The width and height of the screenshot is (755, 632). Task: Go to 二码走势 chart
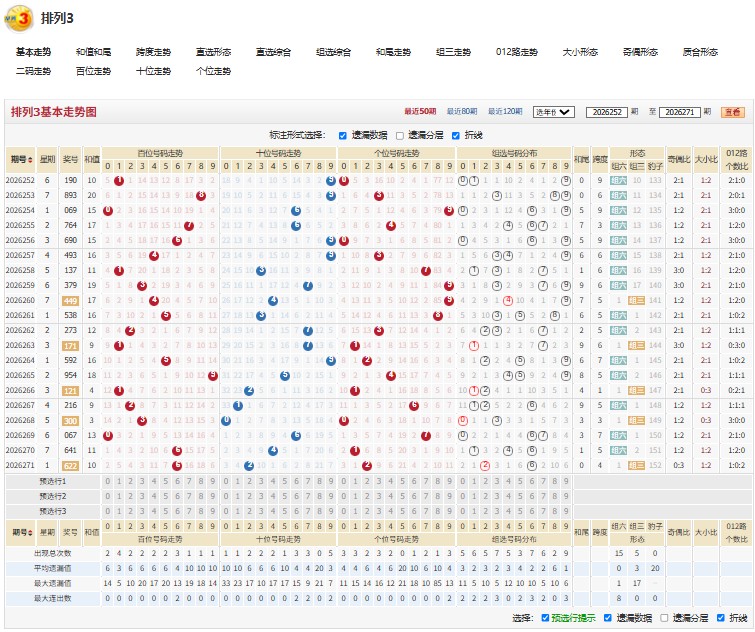pyautogui.click(x=33, y=71)
